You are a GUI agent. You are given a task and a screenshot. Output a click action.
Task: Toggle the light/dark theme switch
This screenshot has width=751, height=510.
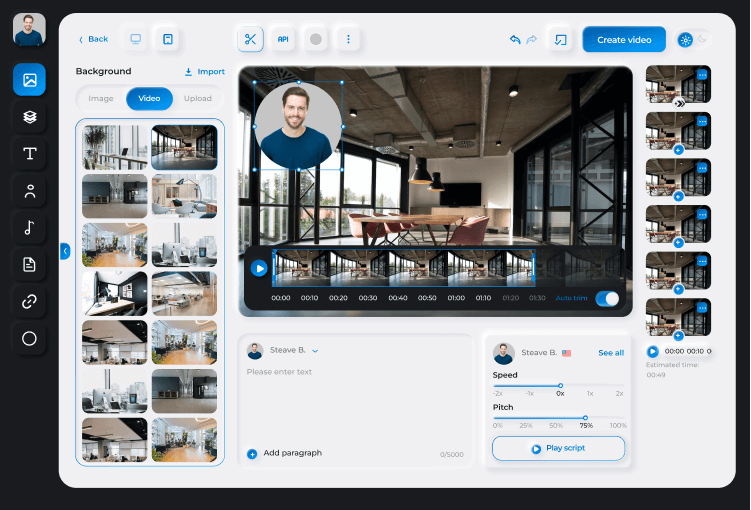pyautogui.click(x=693, y=40)
